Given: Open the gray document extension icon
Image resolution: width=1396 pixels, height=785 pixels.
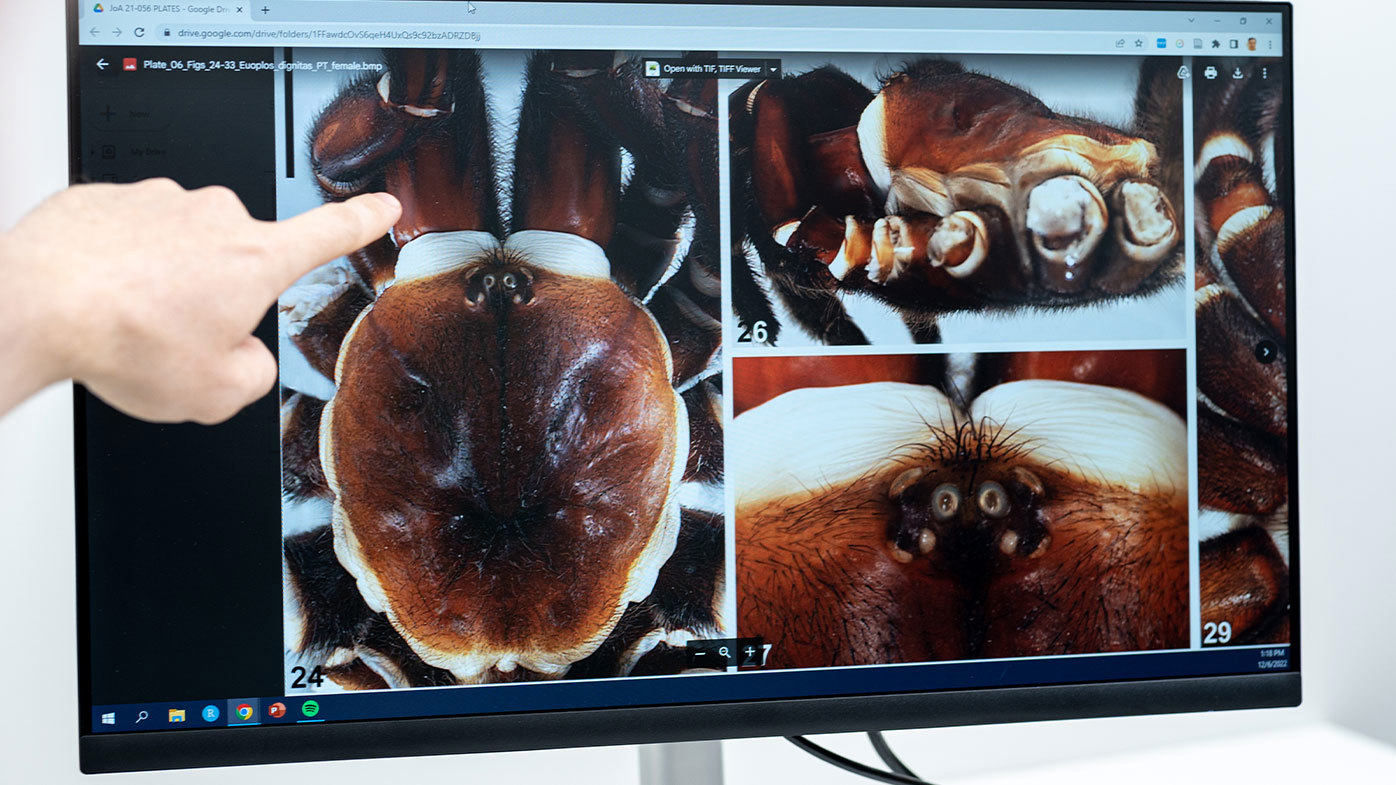Looking at the screenshot, I should pyautogui.click(x=1197, y=44).
